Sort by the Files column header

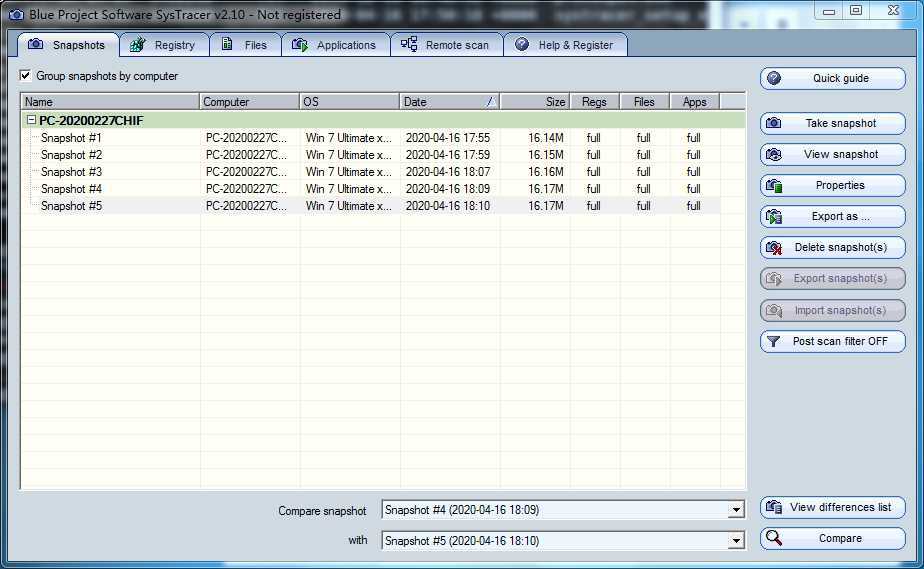645,102
